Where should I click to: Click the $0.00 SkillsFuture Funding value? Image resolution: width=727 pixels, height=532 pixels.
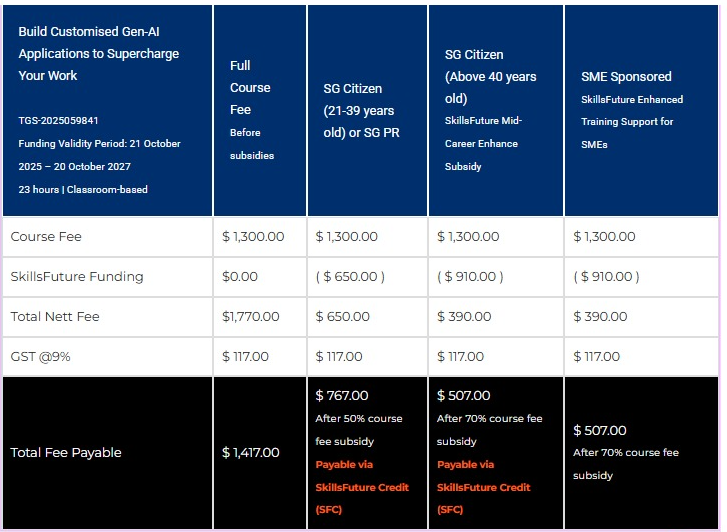[x=240, y=277]
